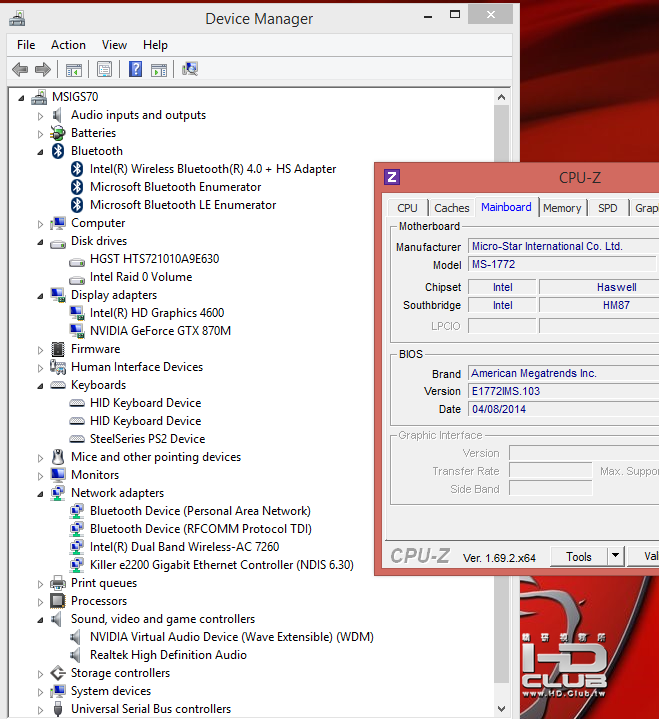The width and height of the screenshot is (659, 719).
Task: Open the View menu
Action: pos(114,45)
